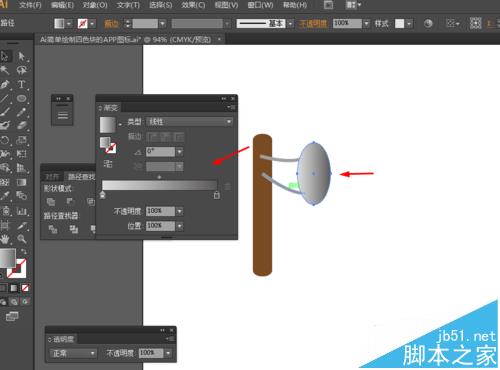Toggle Draw Behind mode
The width and height of the screenshot is (500, 370).
pos(14,302)
